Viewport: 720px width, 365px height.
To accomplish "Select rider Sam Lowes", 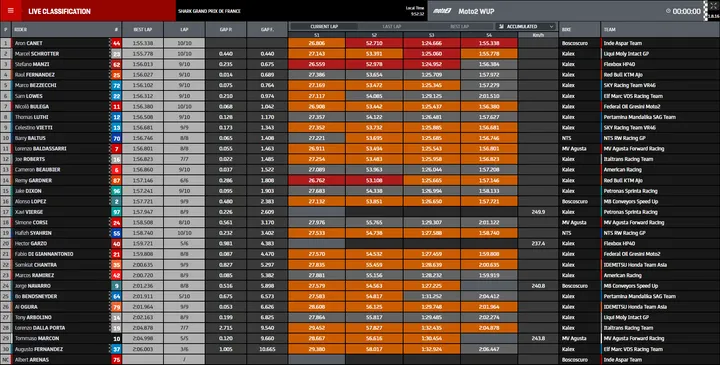I will tap(28, 96).
